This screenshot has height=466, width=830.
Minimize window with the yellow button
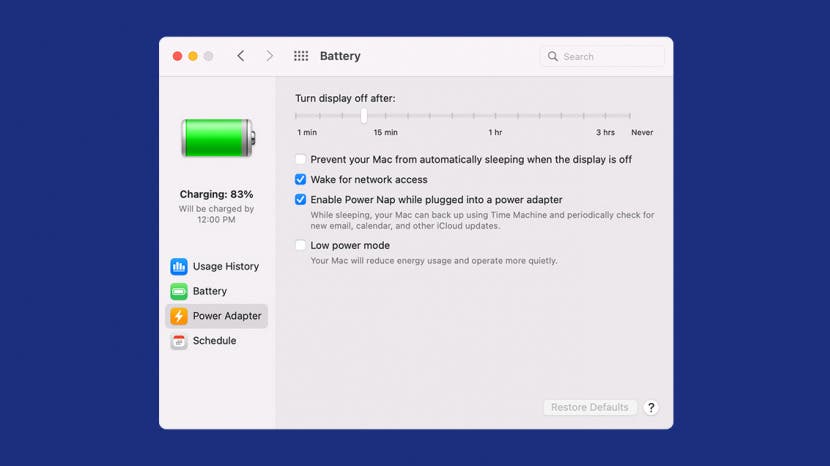click(x=193, y=56)
